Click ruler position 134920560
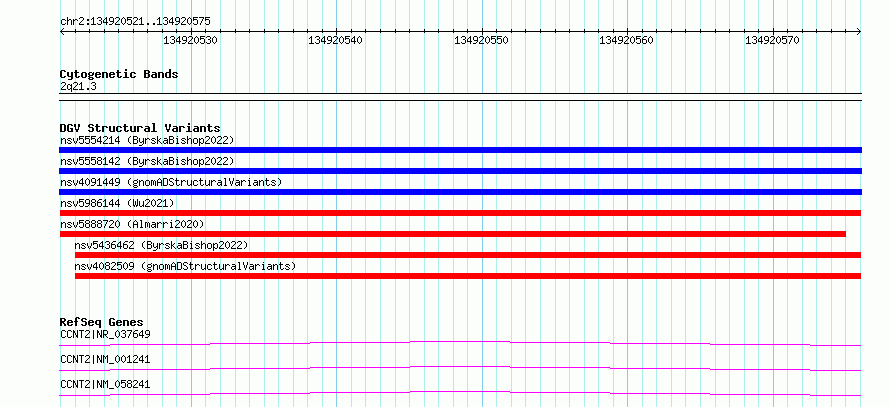 [627, 40]
